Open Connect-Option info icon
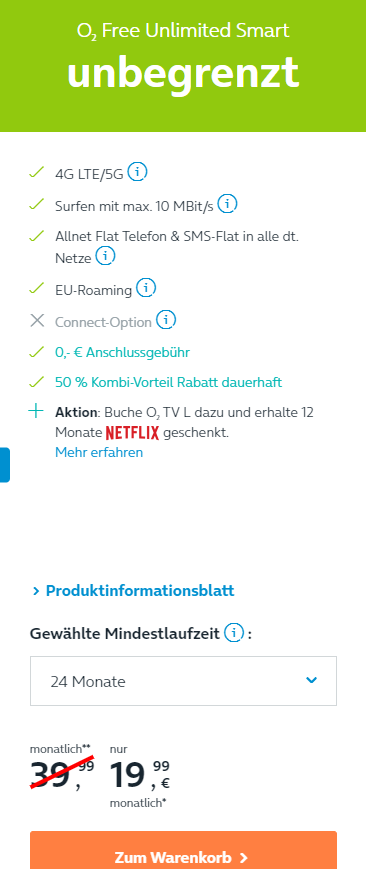 (x=166, y=320)
